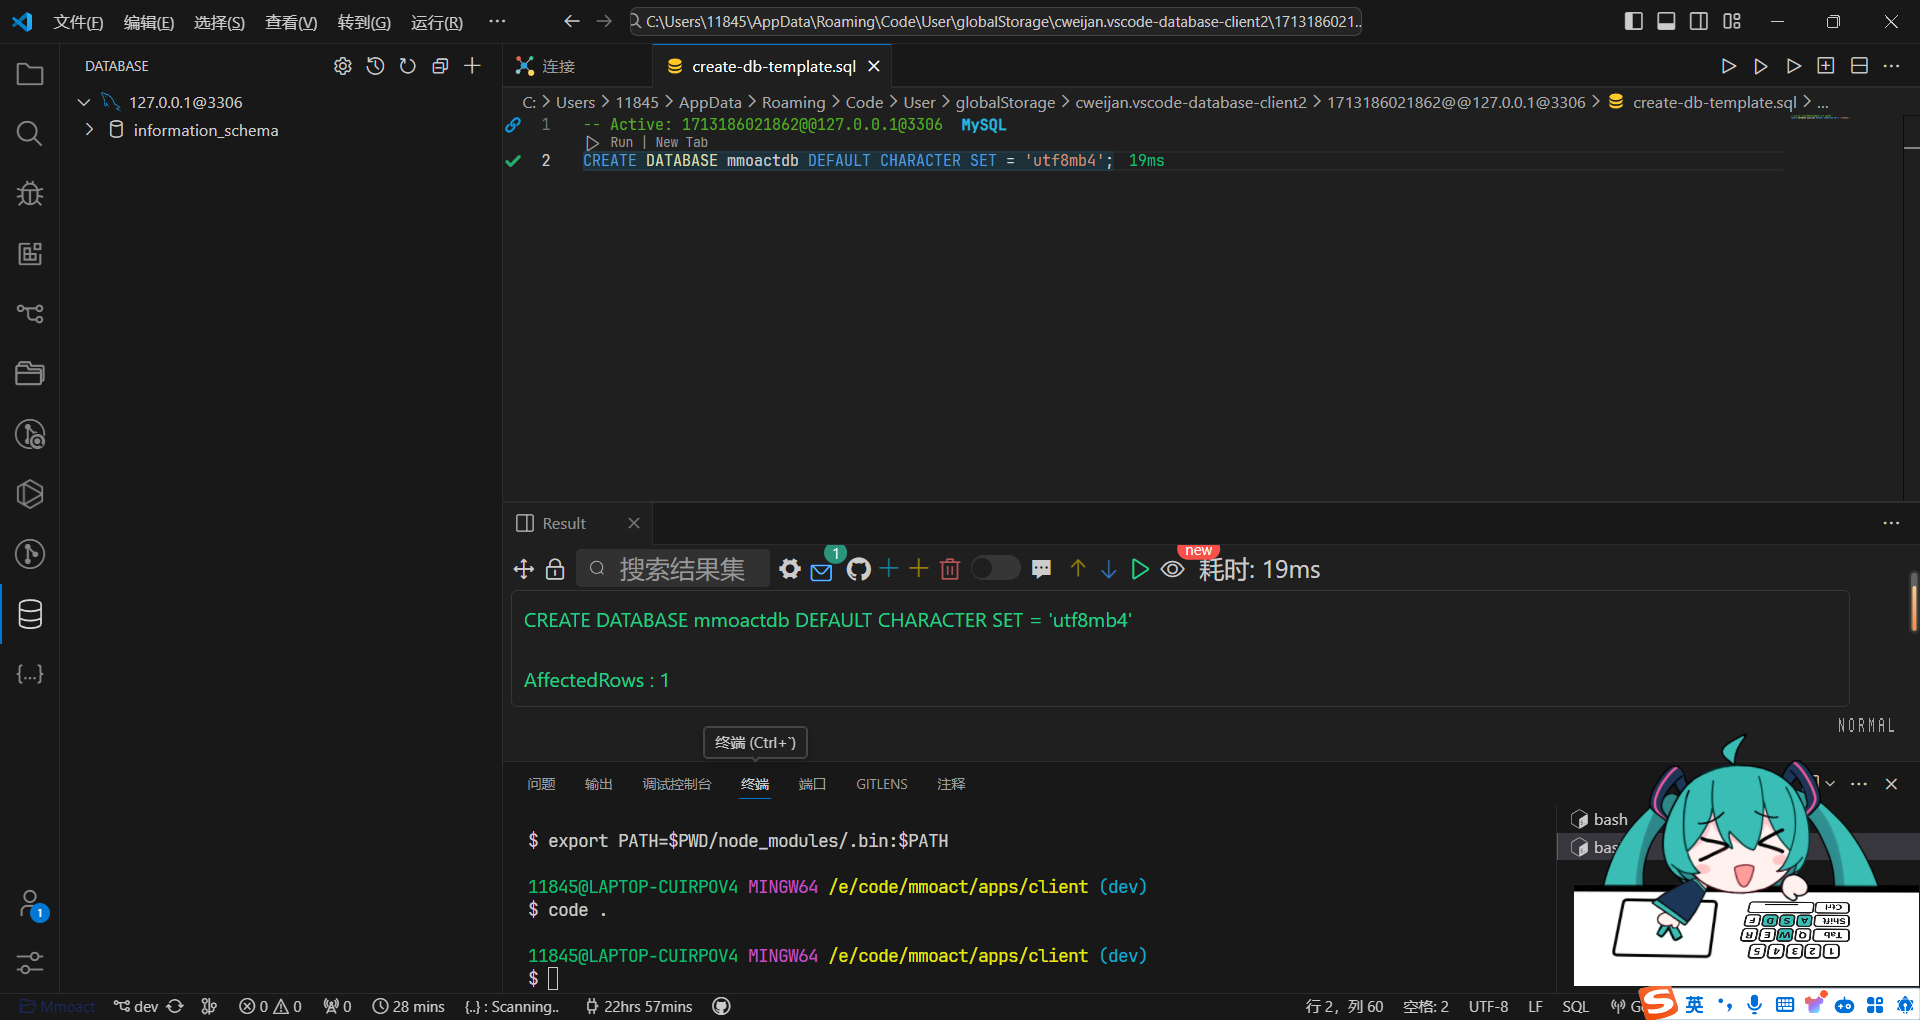Open the menu bar overflow ellipsis

point(497,21)
